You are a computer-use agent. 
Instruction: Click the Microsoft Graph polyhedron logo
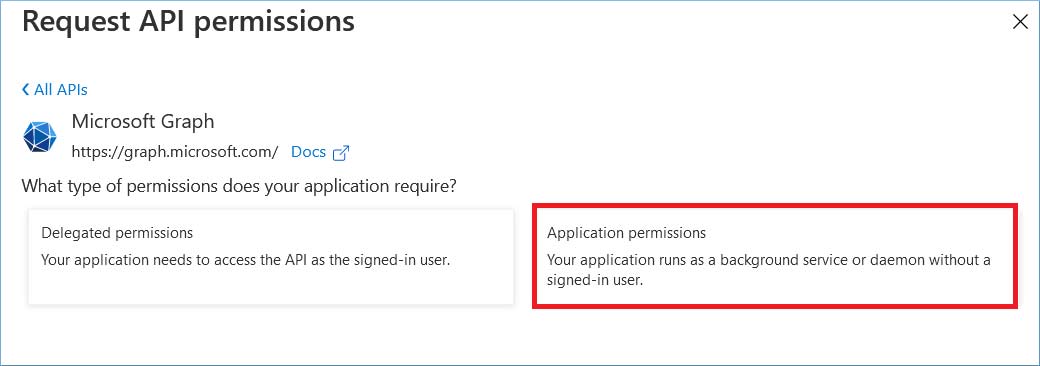point(40,137)
